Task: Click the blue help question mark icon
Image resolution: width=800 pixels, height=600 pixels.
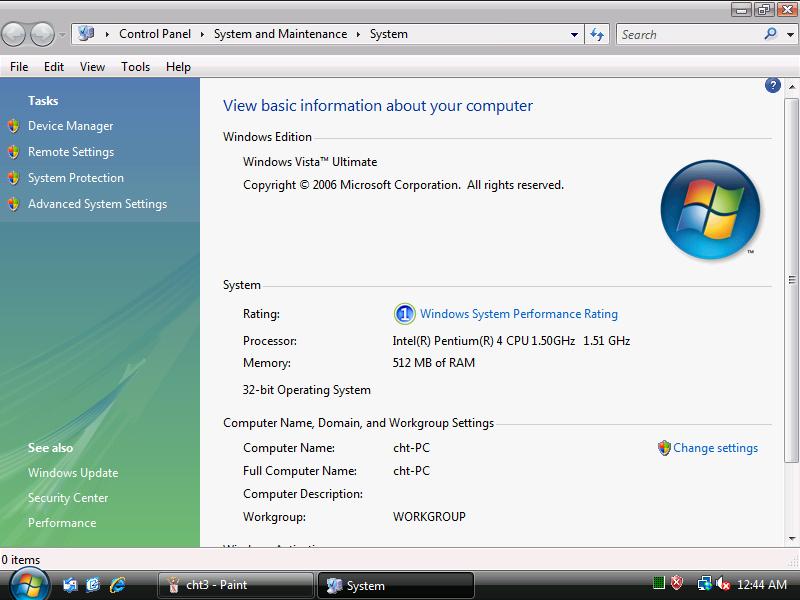Action: click(773, 86)
